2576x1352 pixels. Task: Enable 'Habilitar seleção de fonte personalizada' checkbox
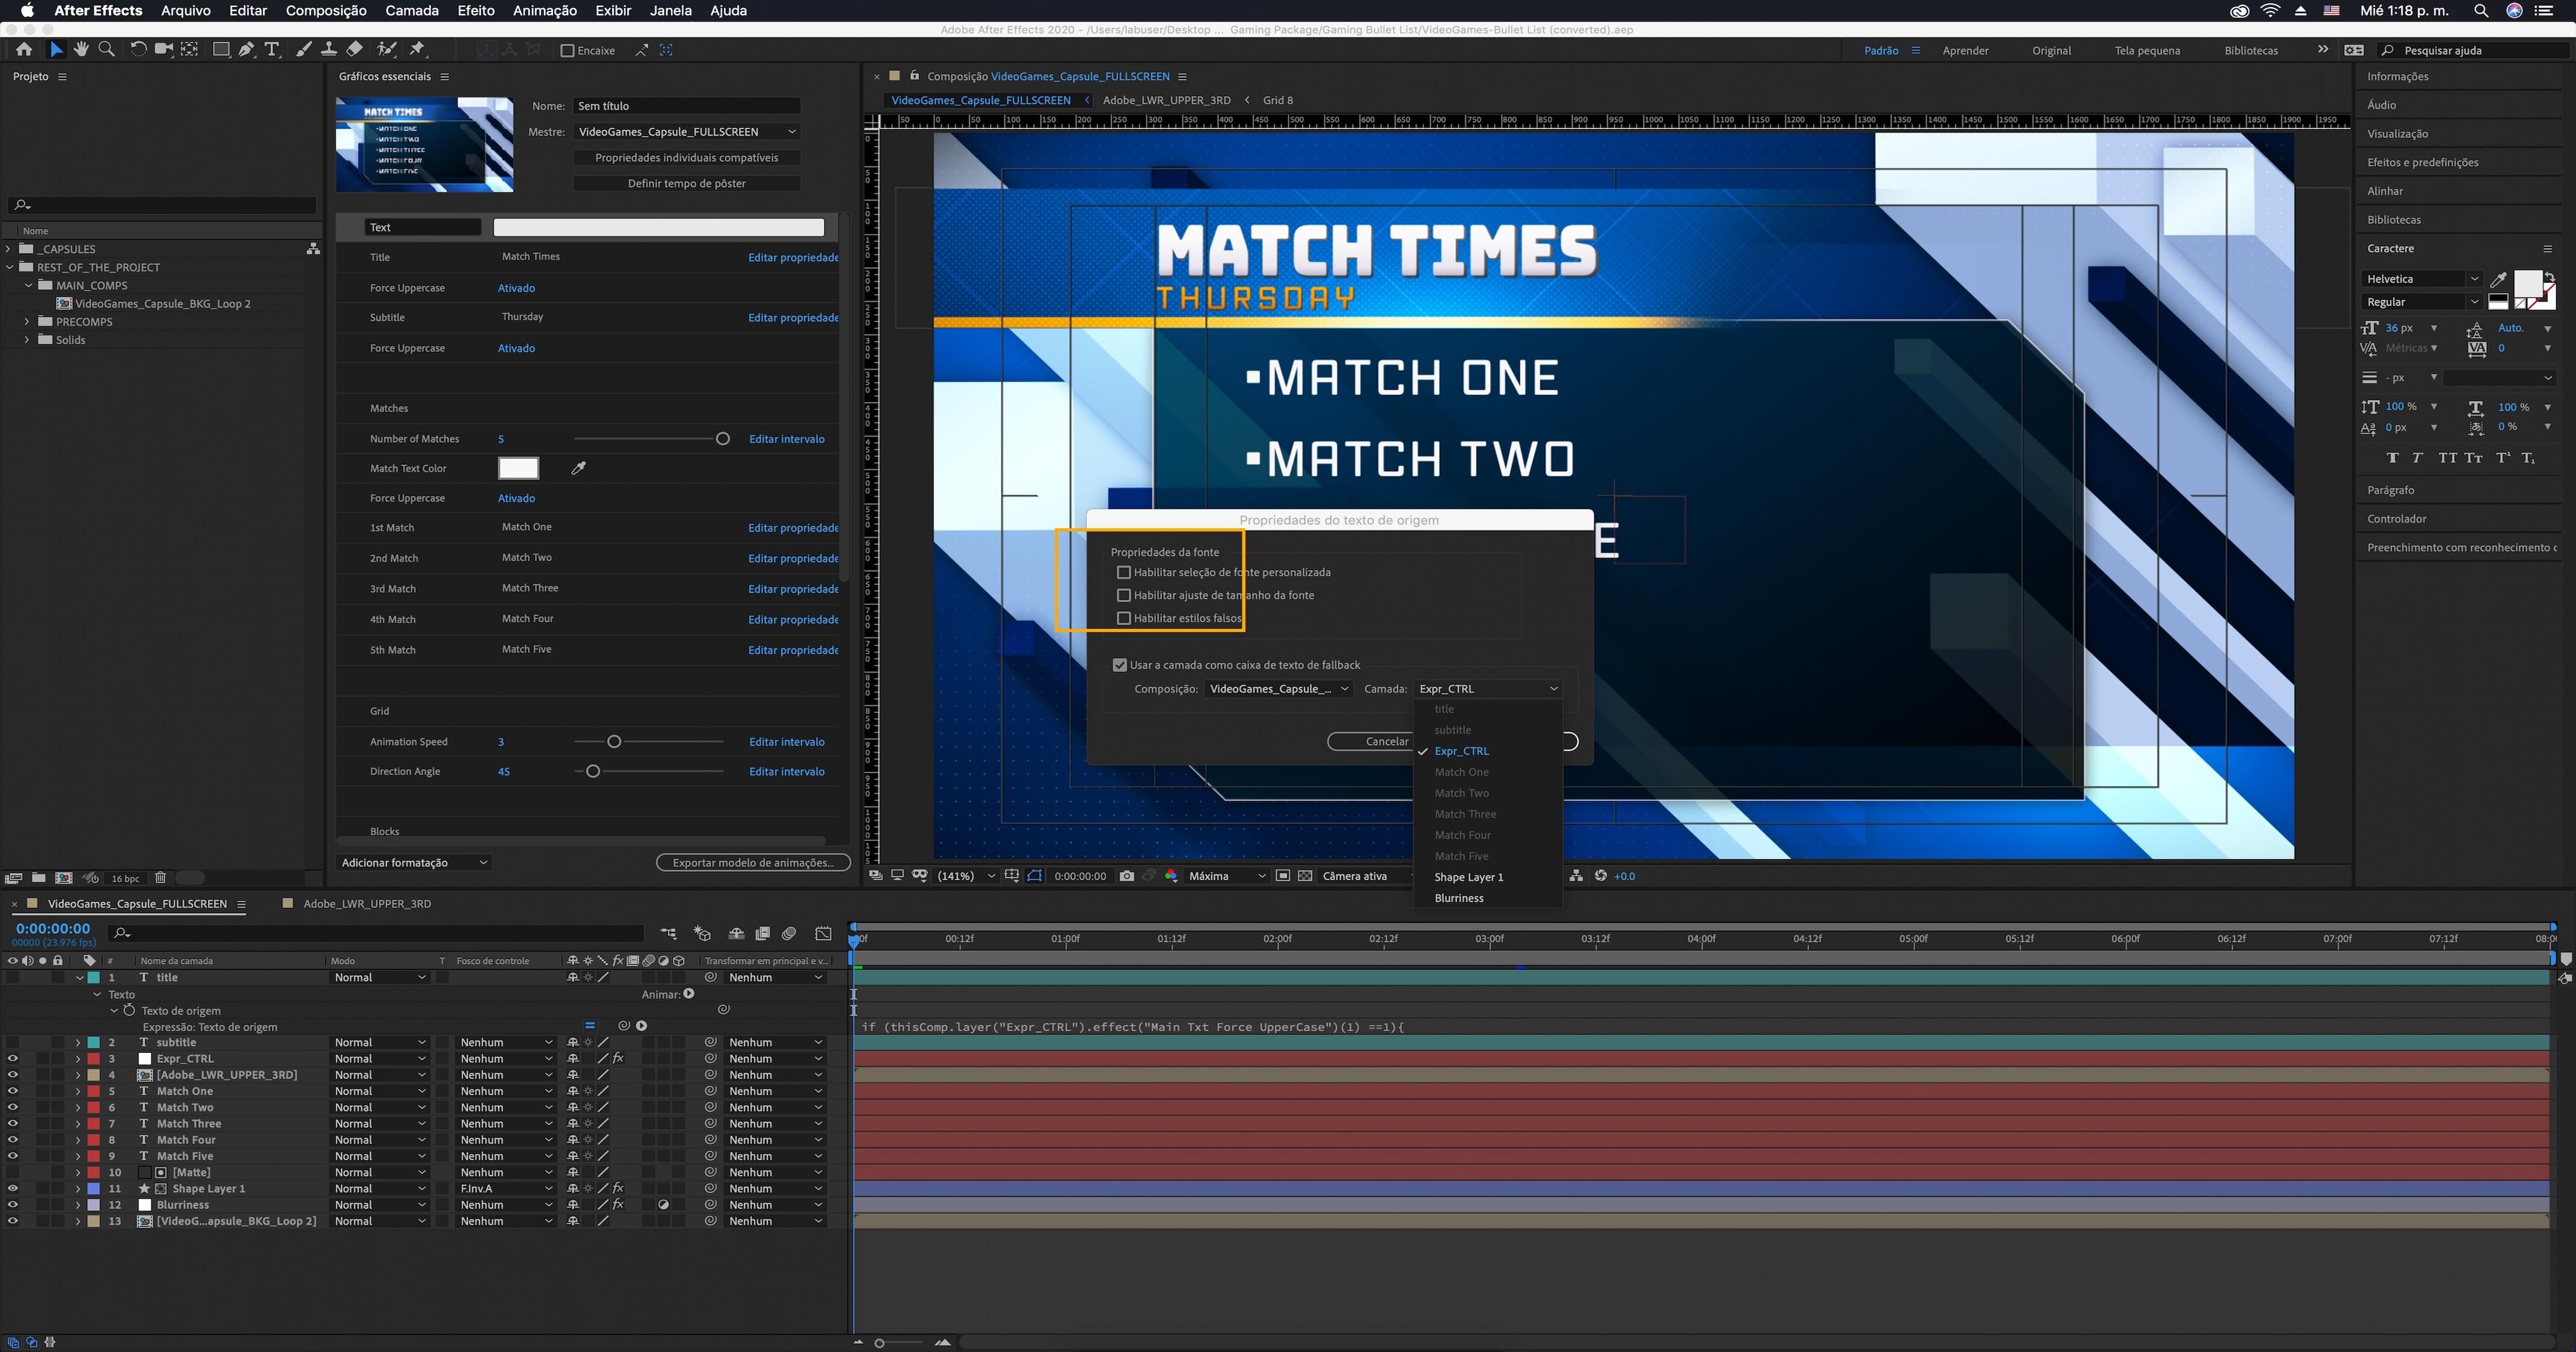tap(1123, 573)
